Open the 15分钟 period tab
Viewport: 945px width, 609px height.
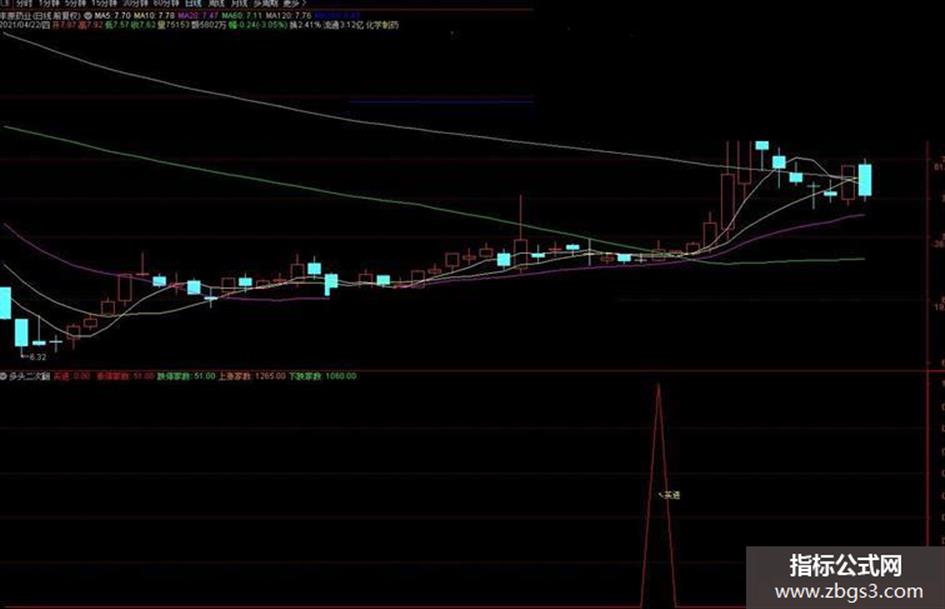pos(105,4)
